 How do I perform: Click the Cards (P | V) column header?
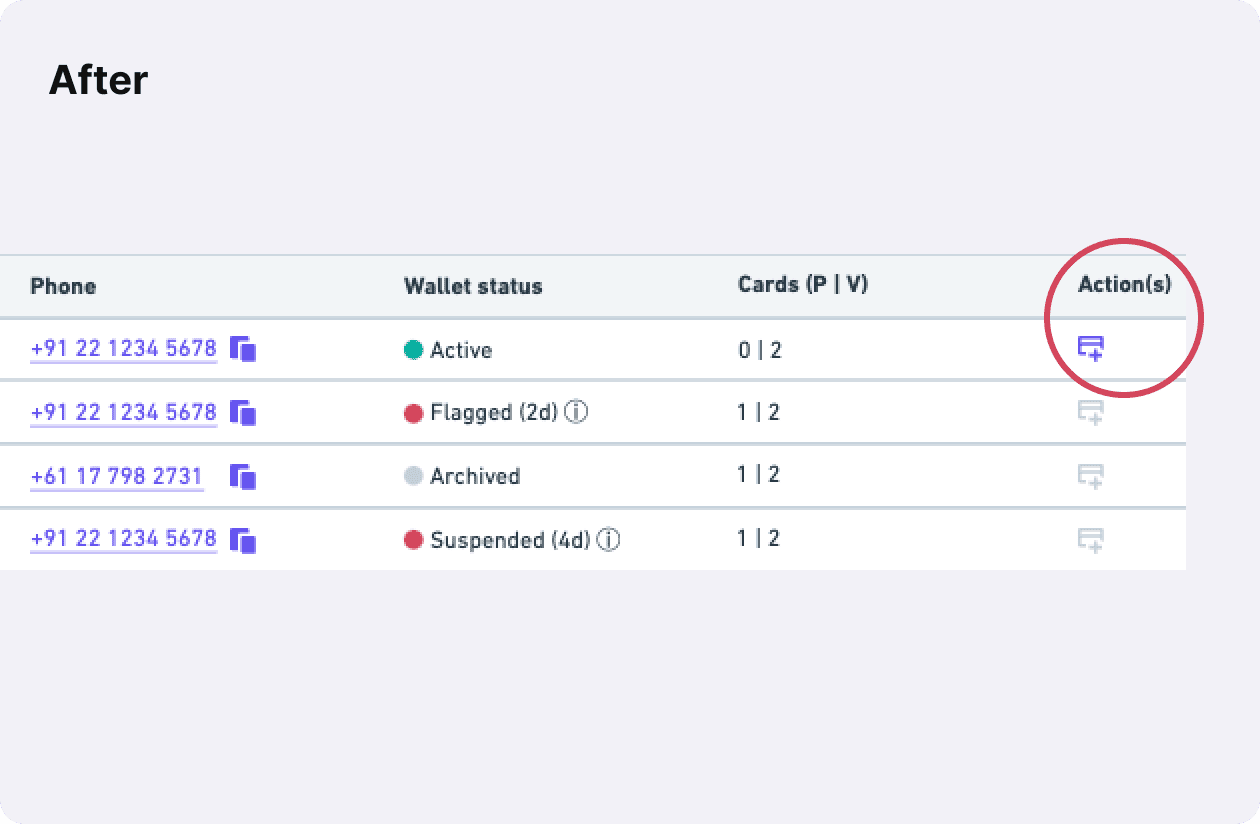click(803, 284)
